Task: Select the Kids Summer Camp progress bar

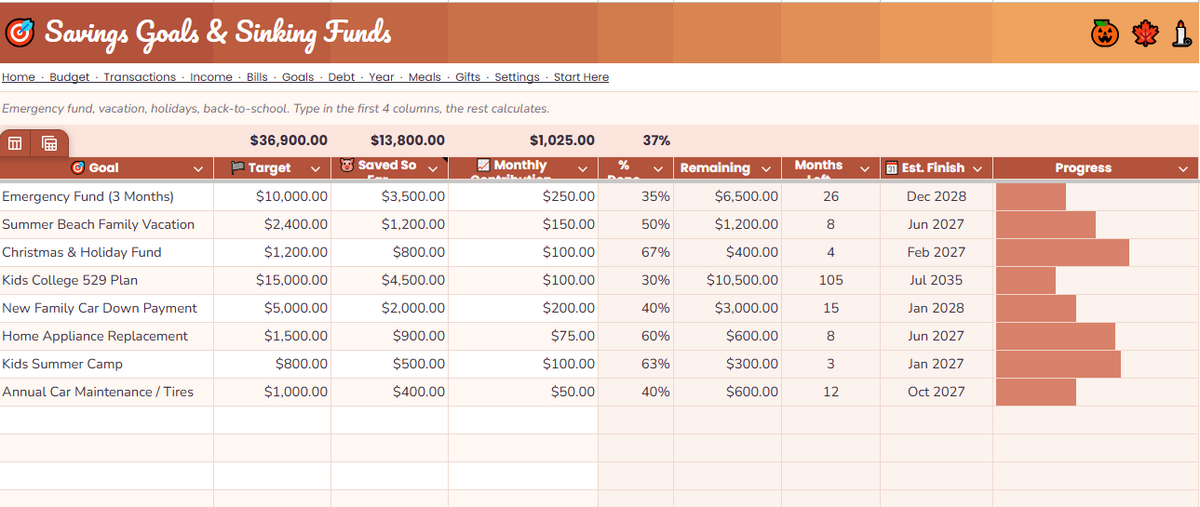Action: click(x=1058, y=364)
